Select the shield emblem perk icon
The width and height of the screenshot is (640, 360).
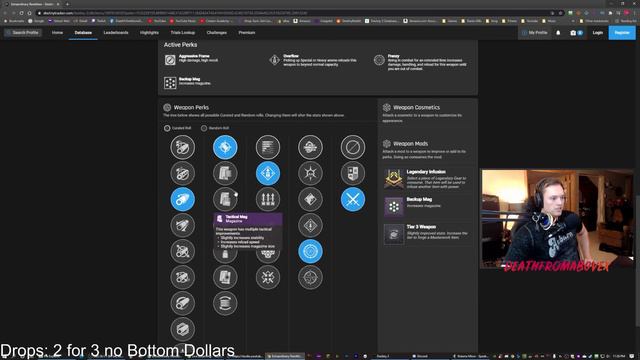353,173
